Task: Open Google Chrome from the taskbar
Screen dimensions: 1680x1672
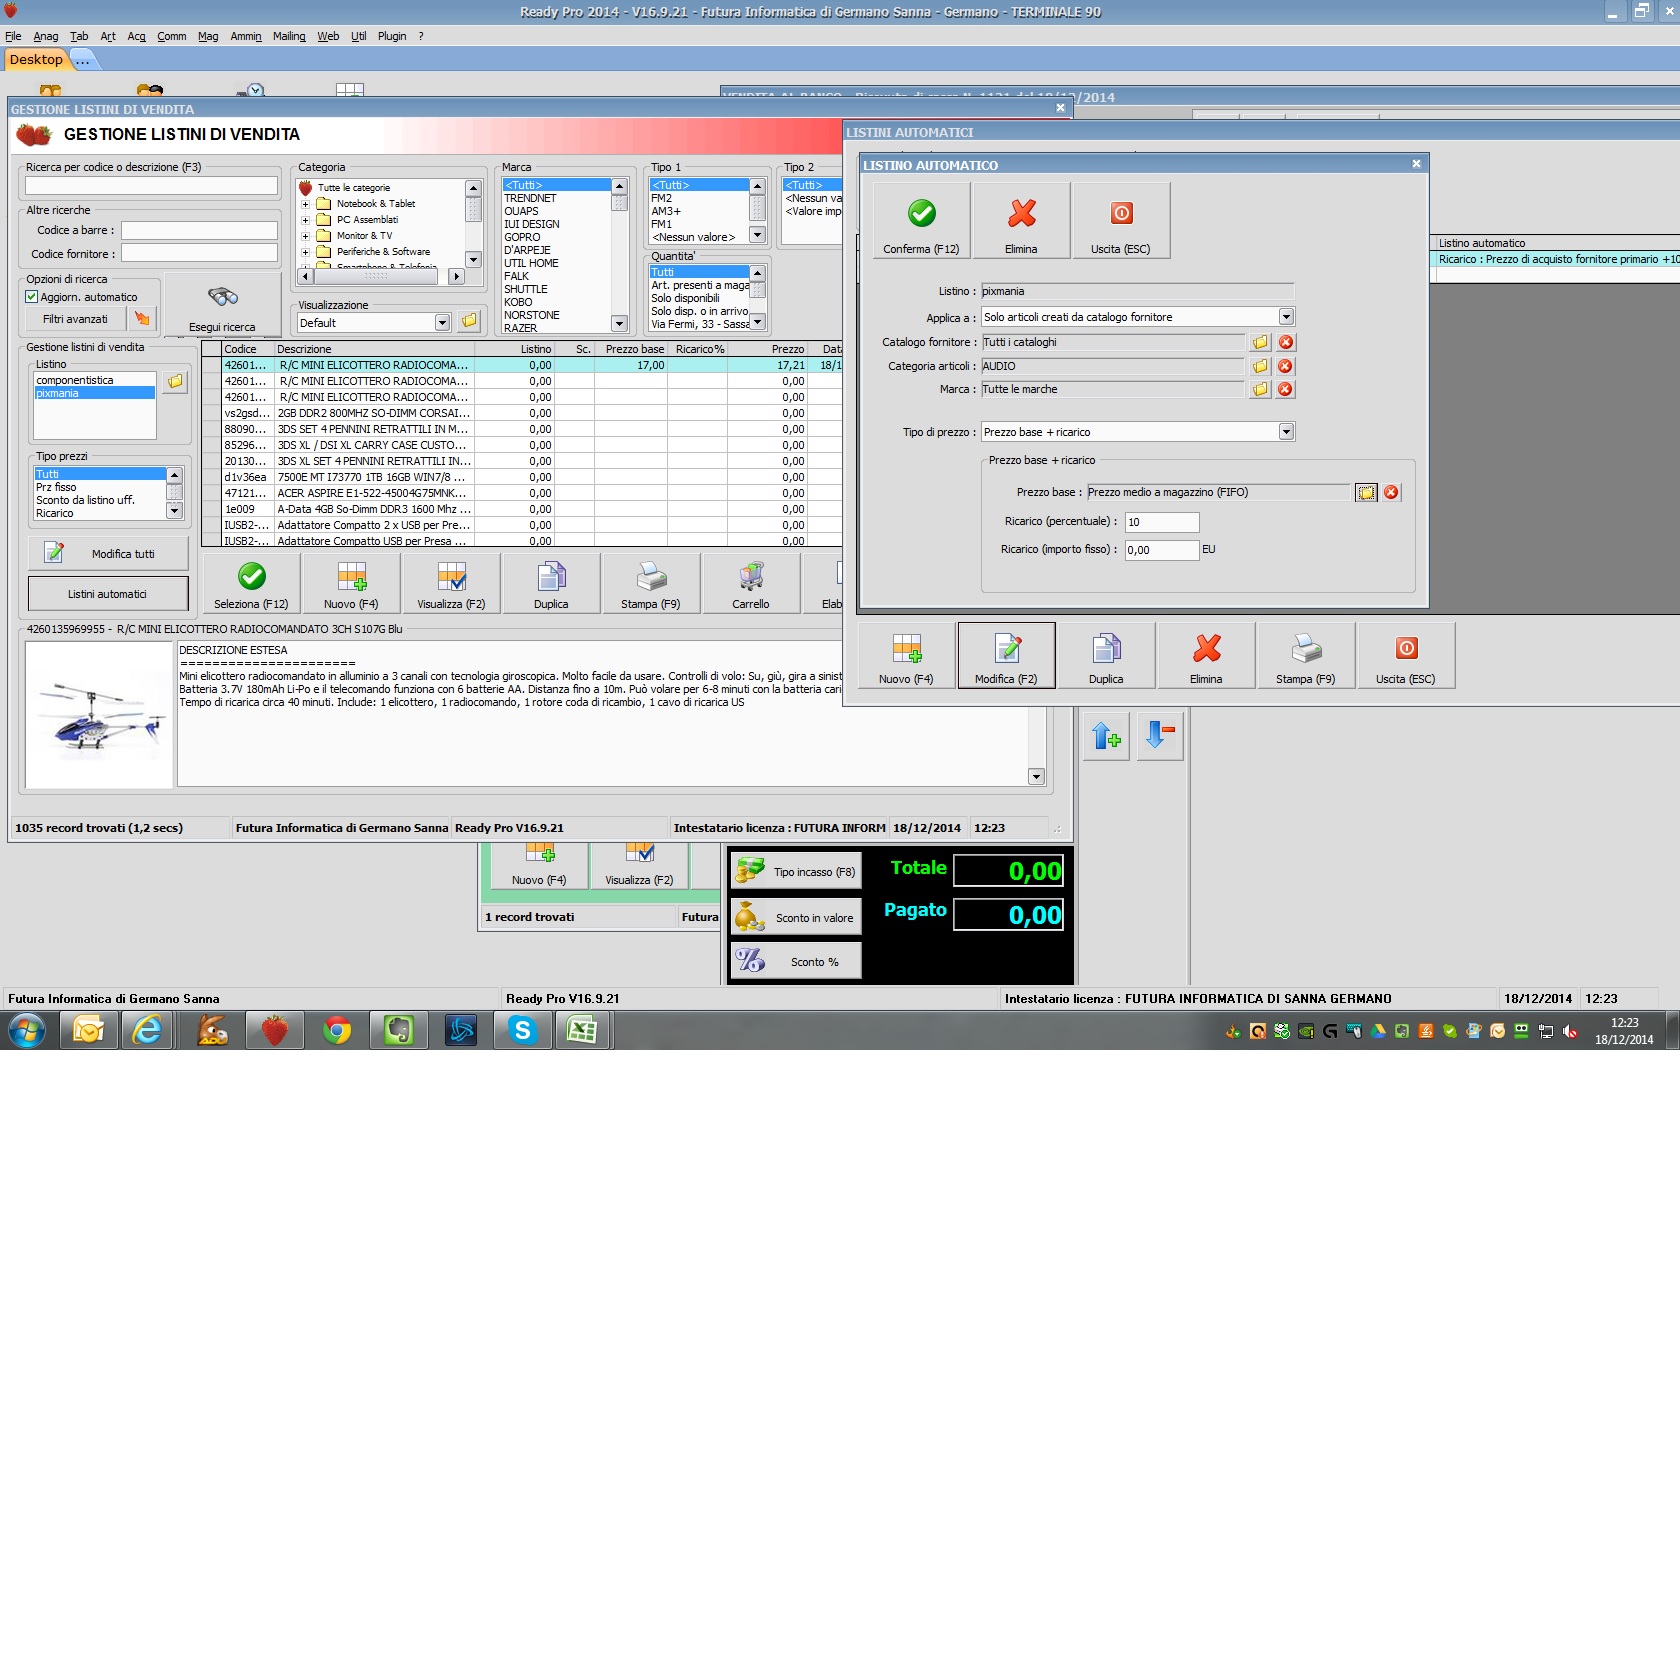Action: coord(337,1030)
